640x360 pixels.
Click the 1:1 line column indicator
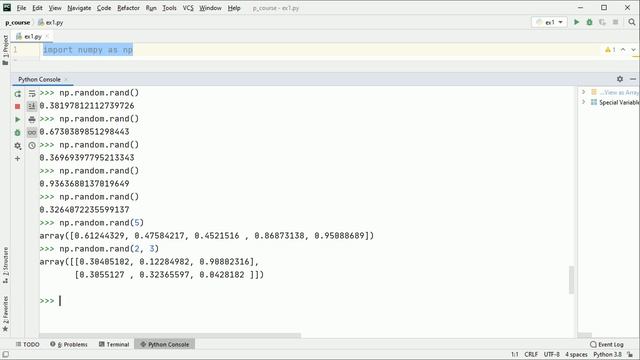(x=515, y=355)
